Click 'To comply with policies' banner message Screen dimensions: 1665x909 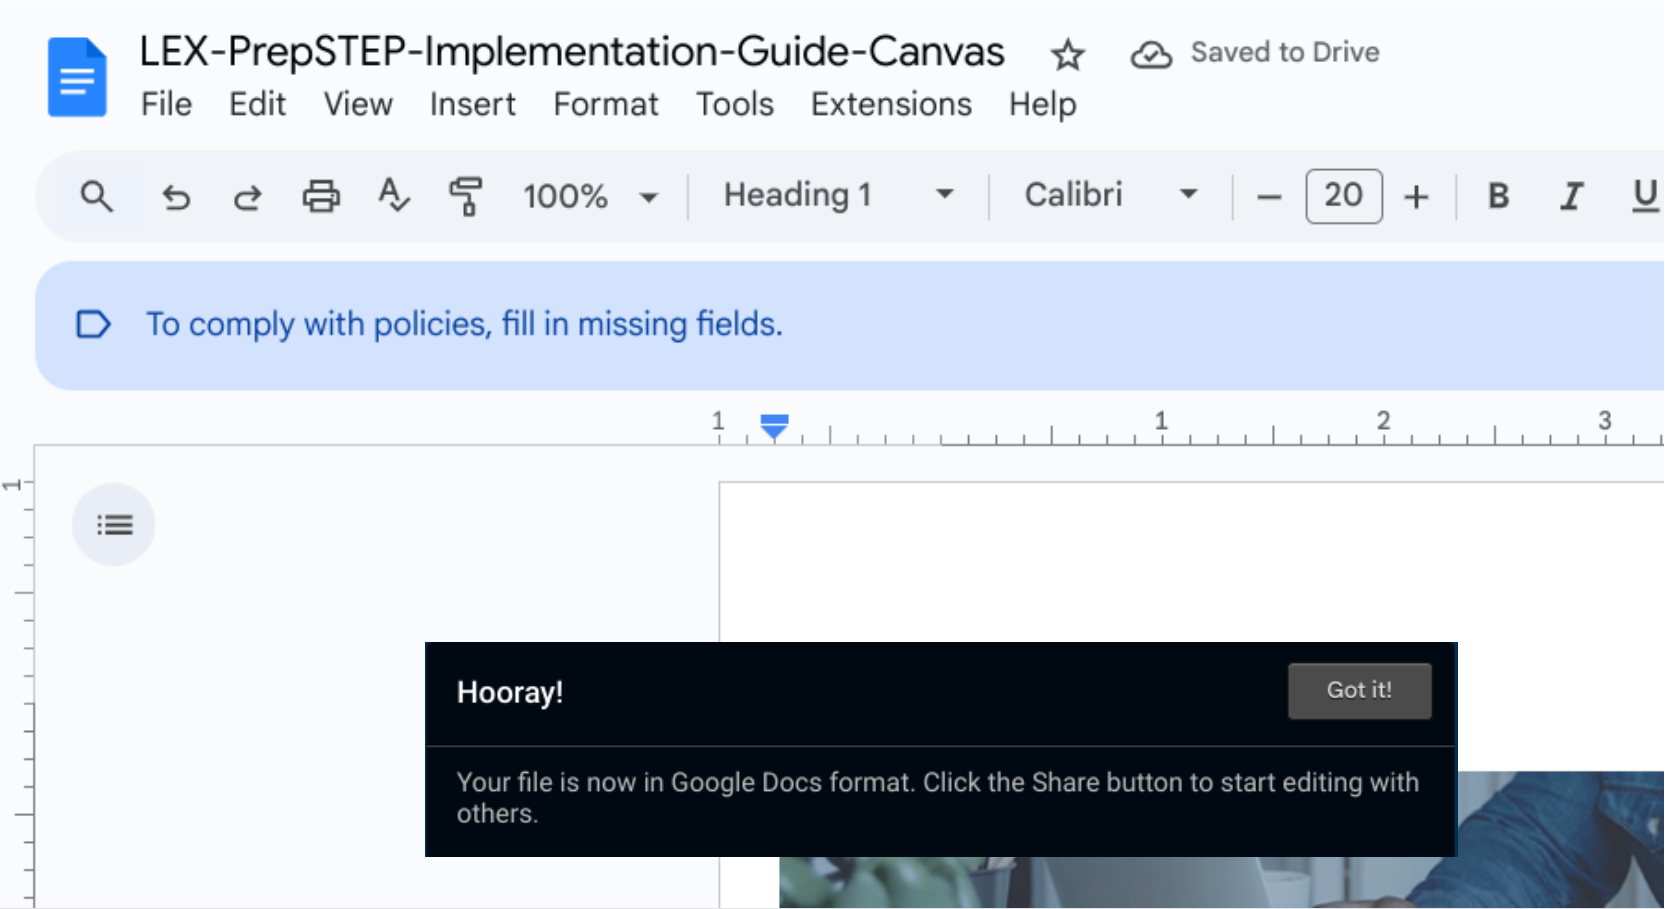coord(464,324)
